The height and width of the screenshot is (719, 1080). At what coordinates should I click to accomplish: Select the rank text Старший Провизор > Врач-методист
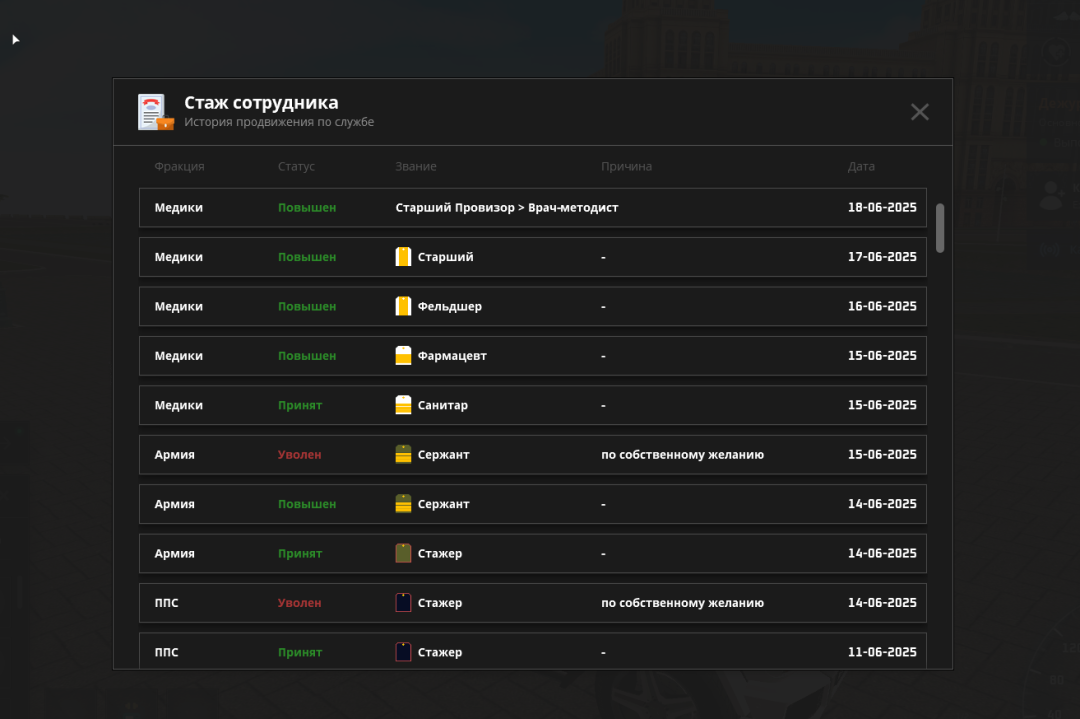coord(507,208)
